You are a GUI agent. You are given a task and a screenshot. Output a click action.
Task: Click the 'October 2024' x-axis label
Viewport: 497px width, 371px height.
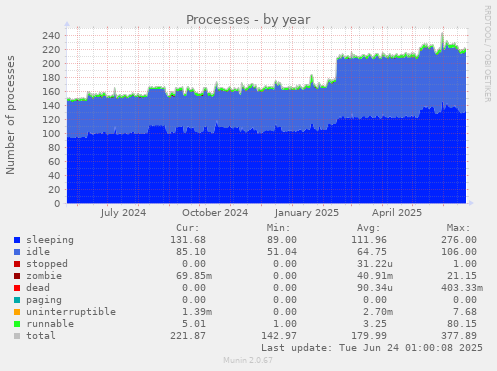coord(215,213)
